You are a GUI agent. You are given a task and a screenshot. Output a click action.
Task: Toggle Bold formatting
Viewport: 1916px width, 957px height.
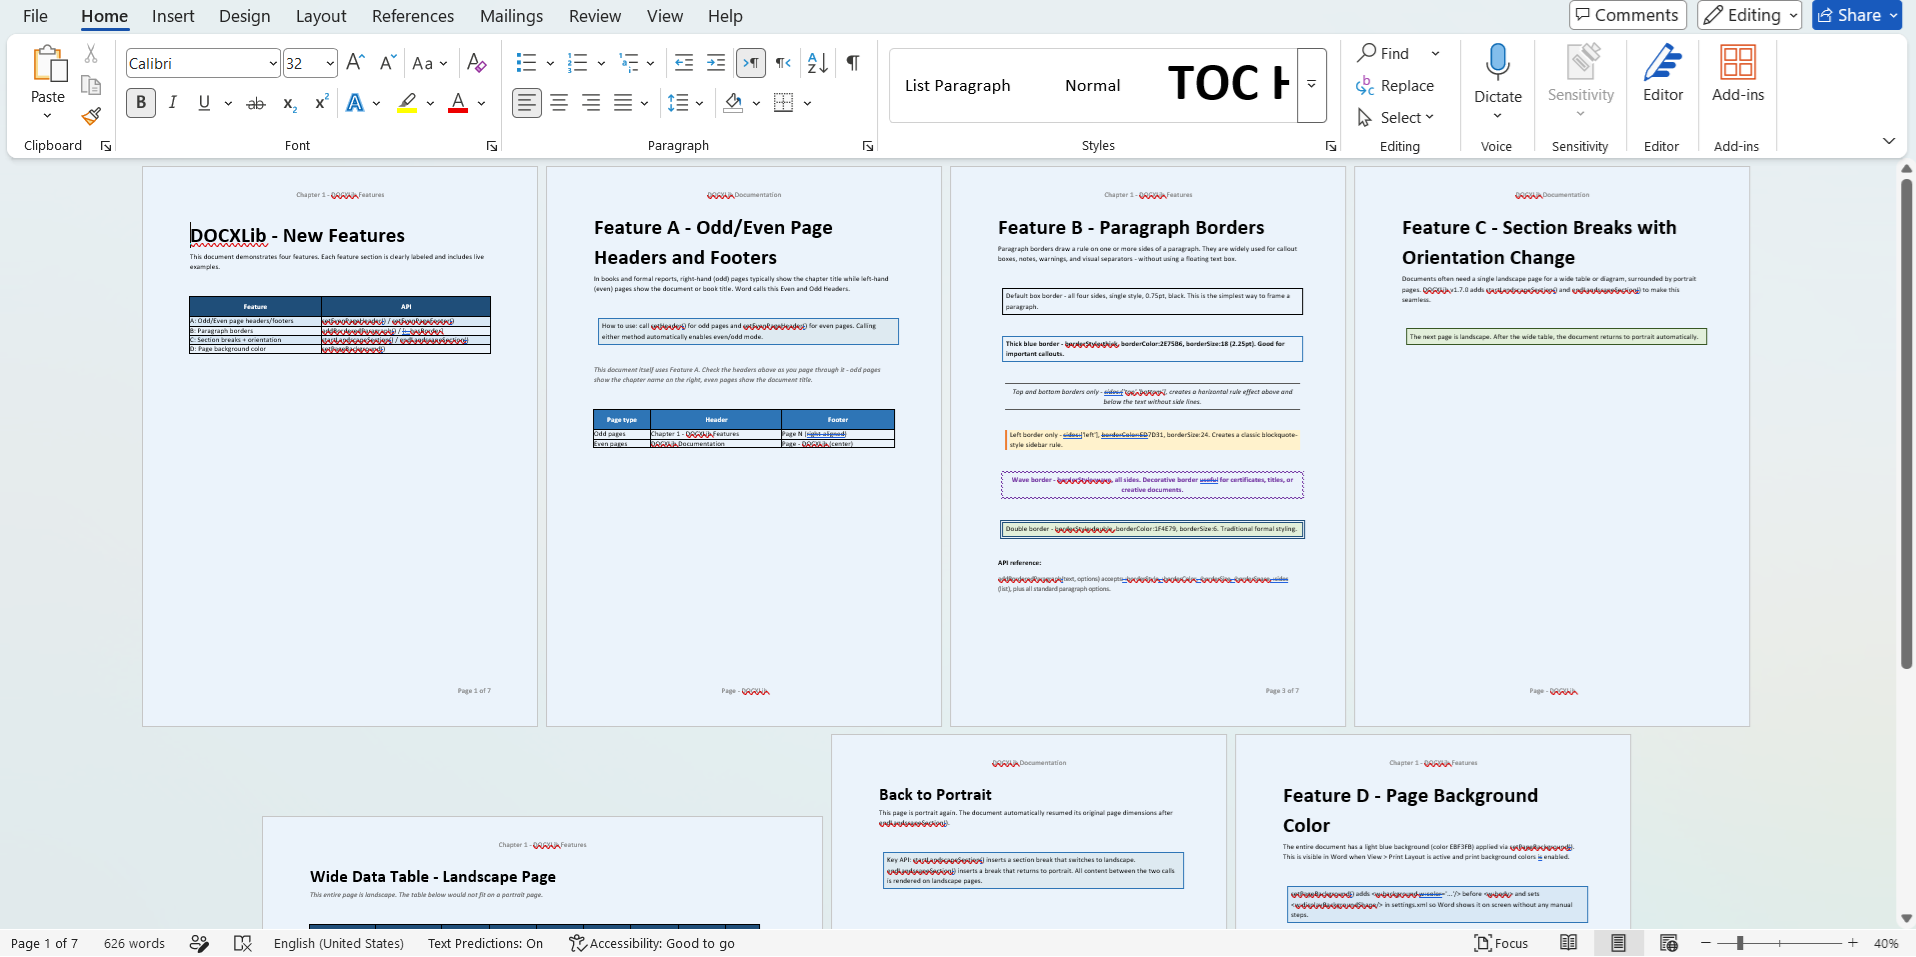coord(141,103)
